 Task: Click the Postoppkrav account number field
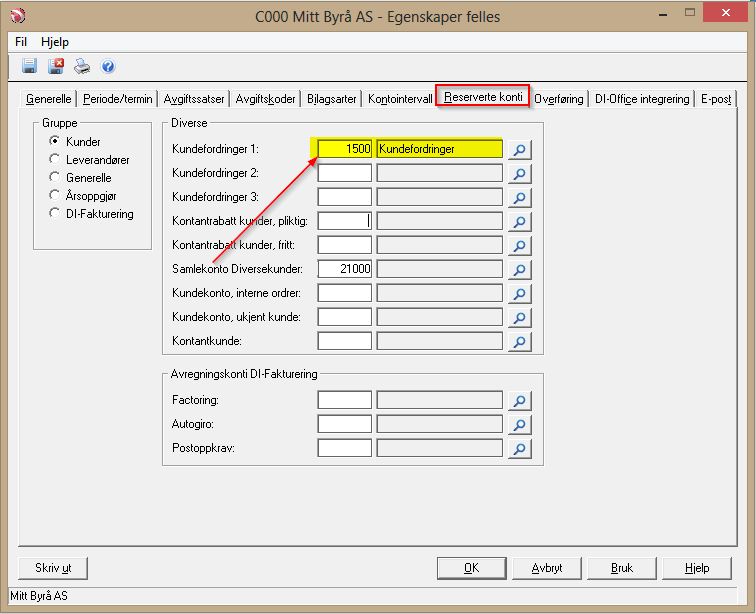point(345,448)
